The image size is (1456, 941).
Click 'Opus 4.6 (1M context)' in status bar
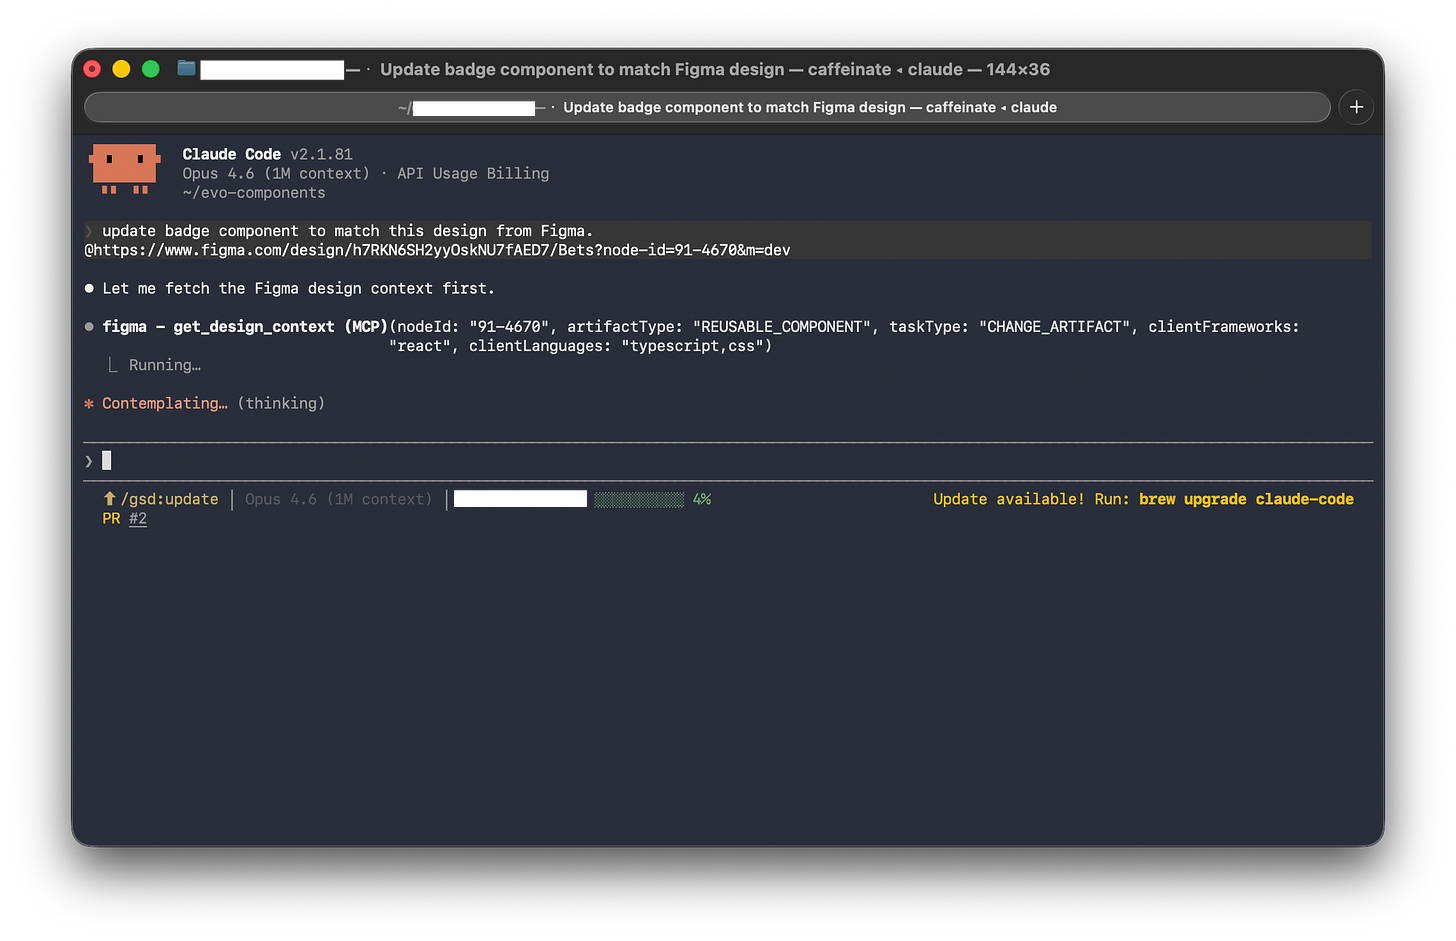338,499
